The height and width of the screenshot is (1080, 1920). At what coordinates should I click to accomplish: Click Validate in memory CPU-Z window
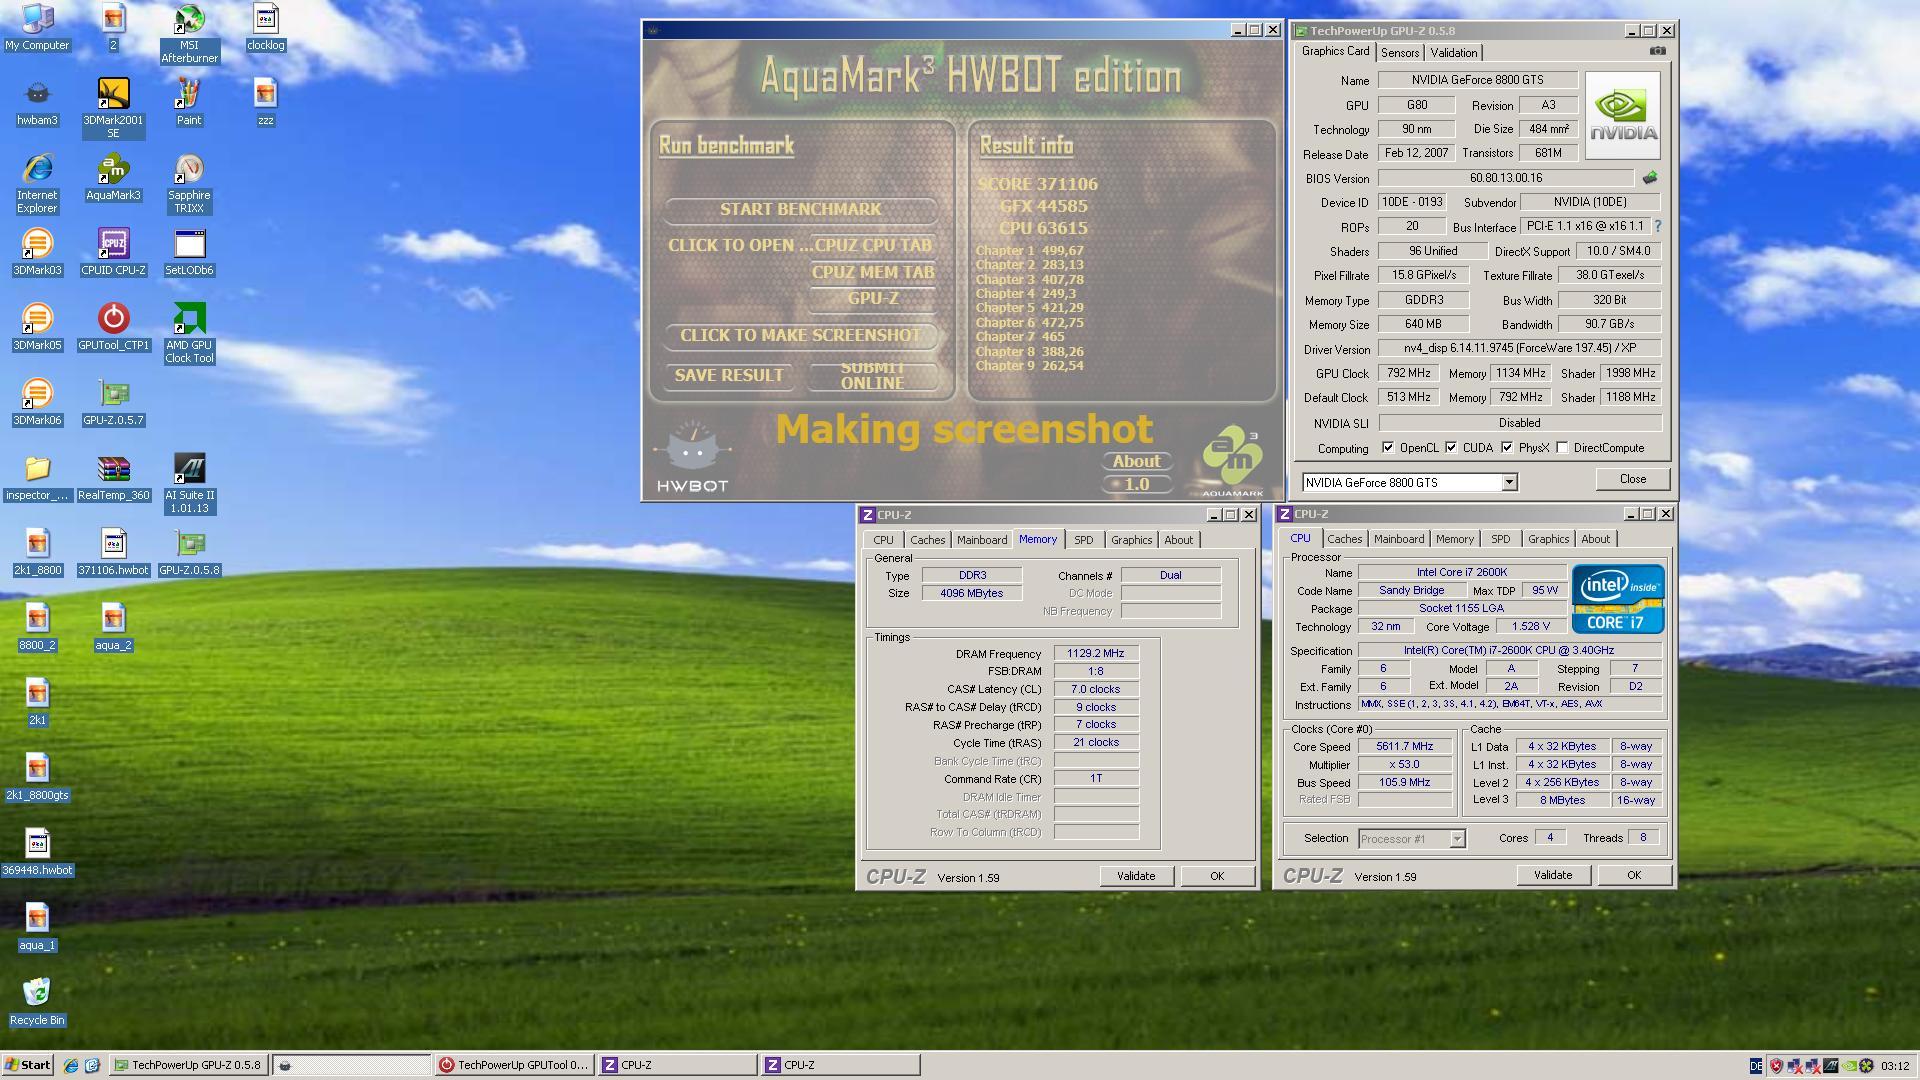[x=1136, y=876]
